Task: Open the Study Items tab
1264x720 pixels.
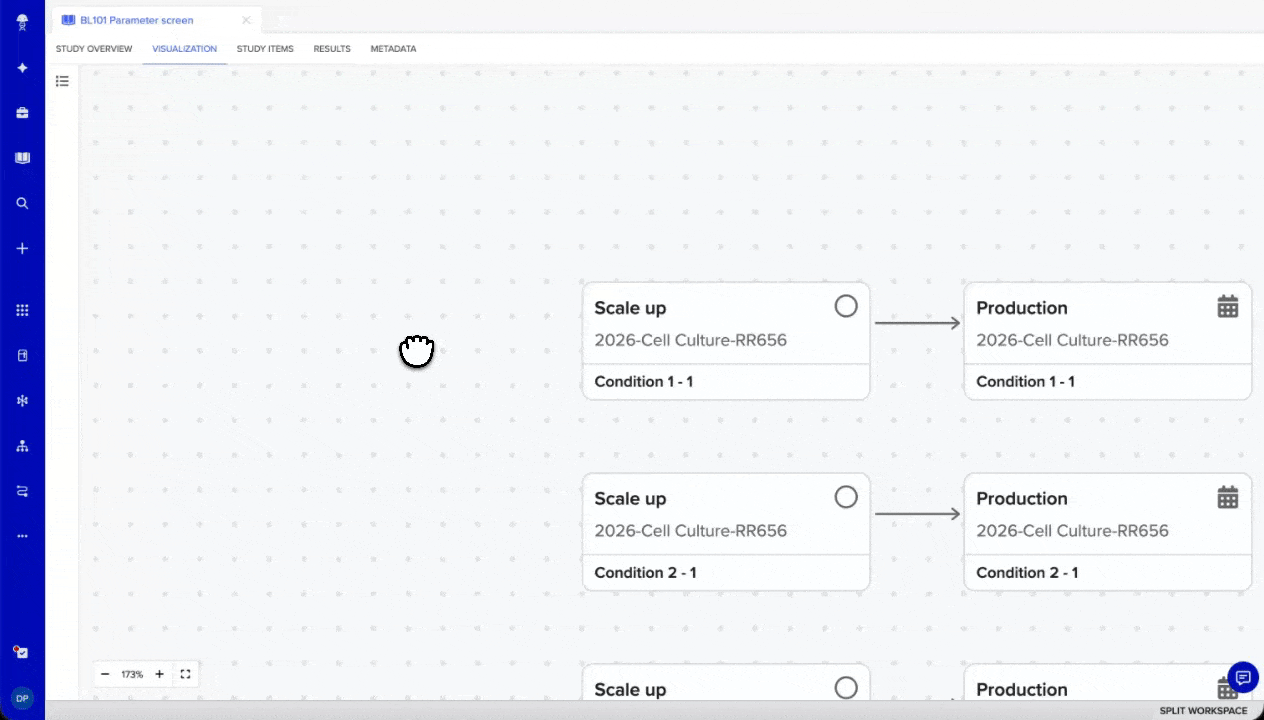Action: (265, 49)
